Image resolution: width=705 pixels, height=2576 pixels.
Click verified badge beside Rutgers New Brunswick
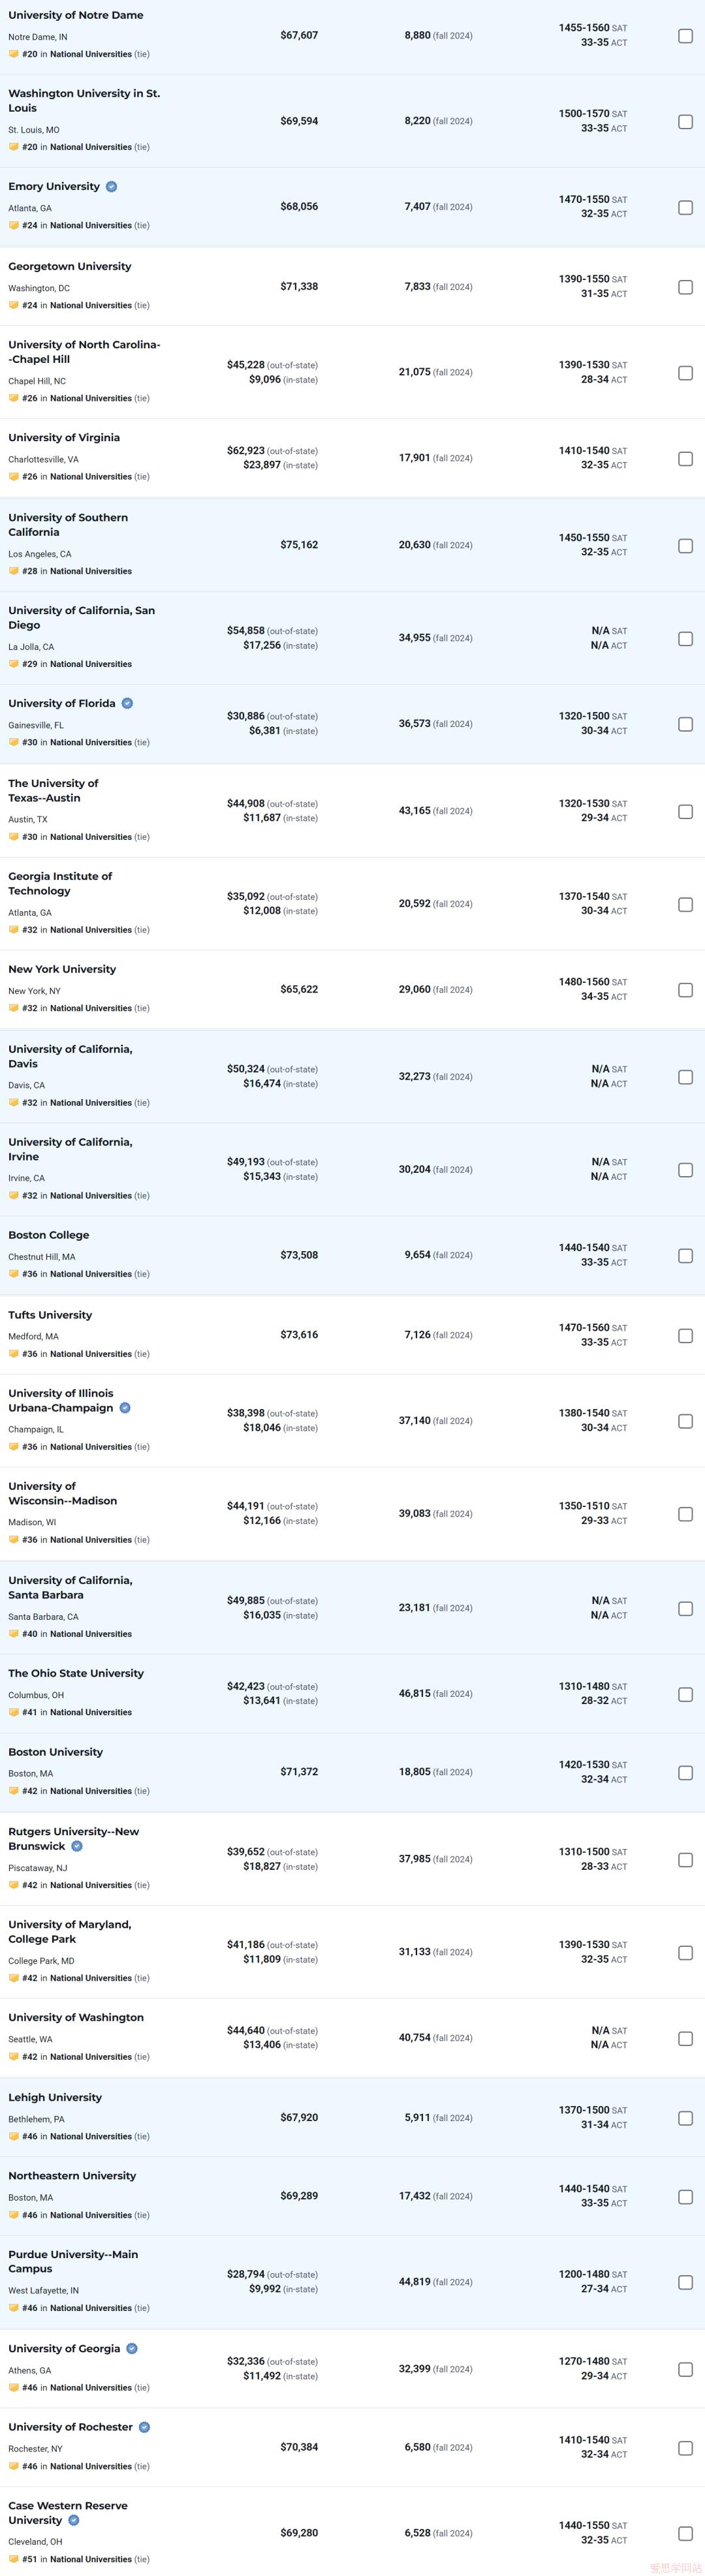pyautogui.click(x=77, y=1847)
